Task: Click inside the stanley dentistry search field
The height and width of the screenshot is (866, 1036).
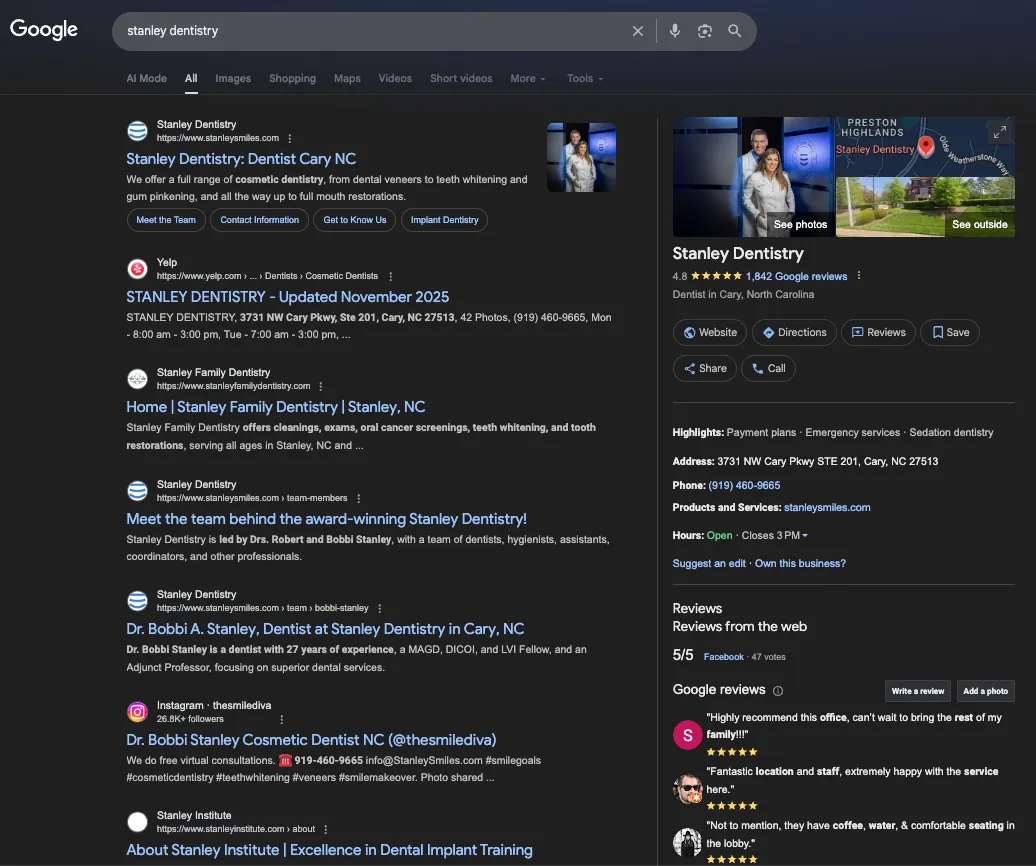Action: (x=370, y=31)
